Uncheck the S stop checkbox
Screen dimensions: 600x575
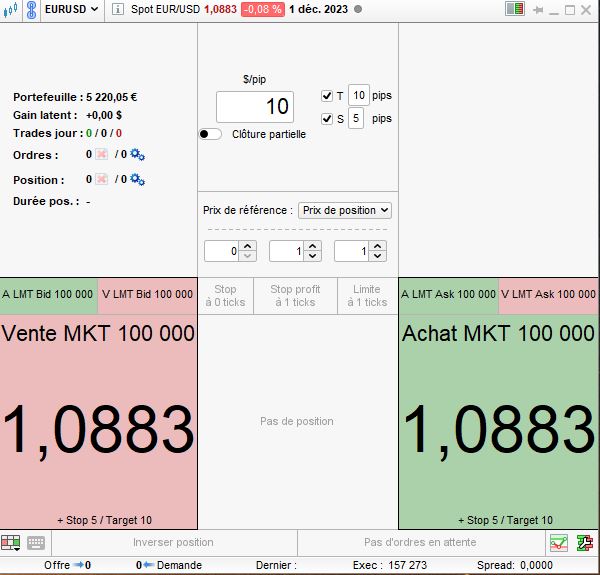(327, 119)
